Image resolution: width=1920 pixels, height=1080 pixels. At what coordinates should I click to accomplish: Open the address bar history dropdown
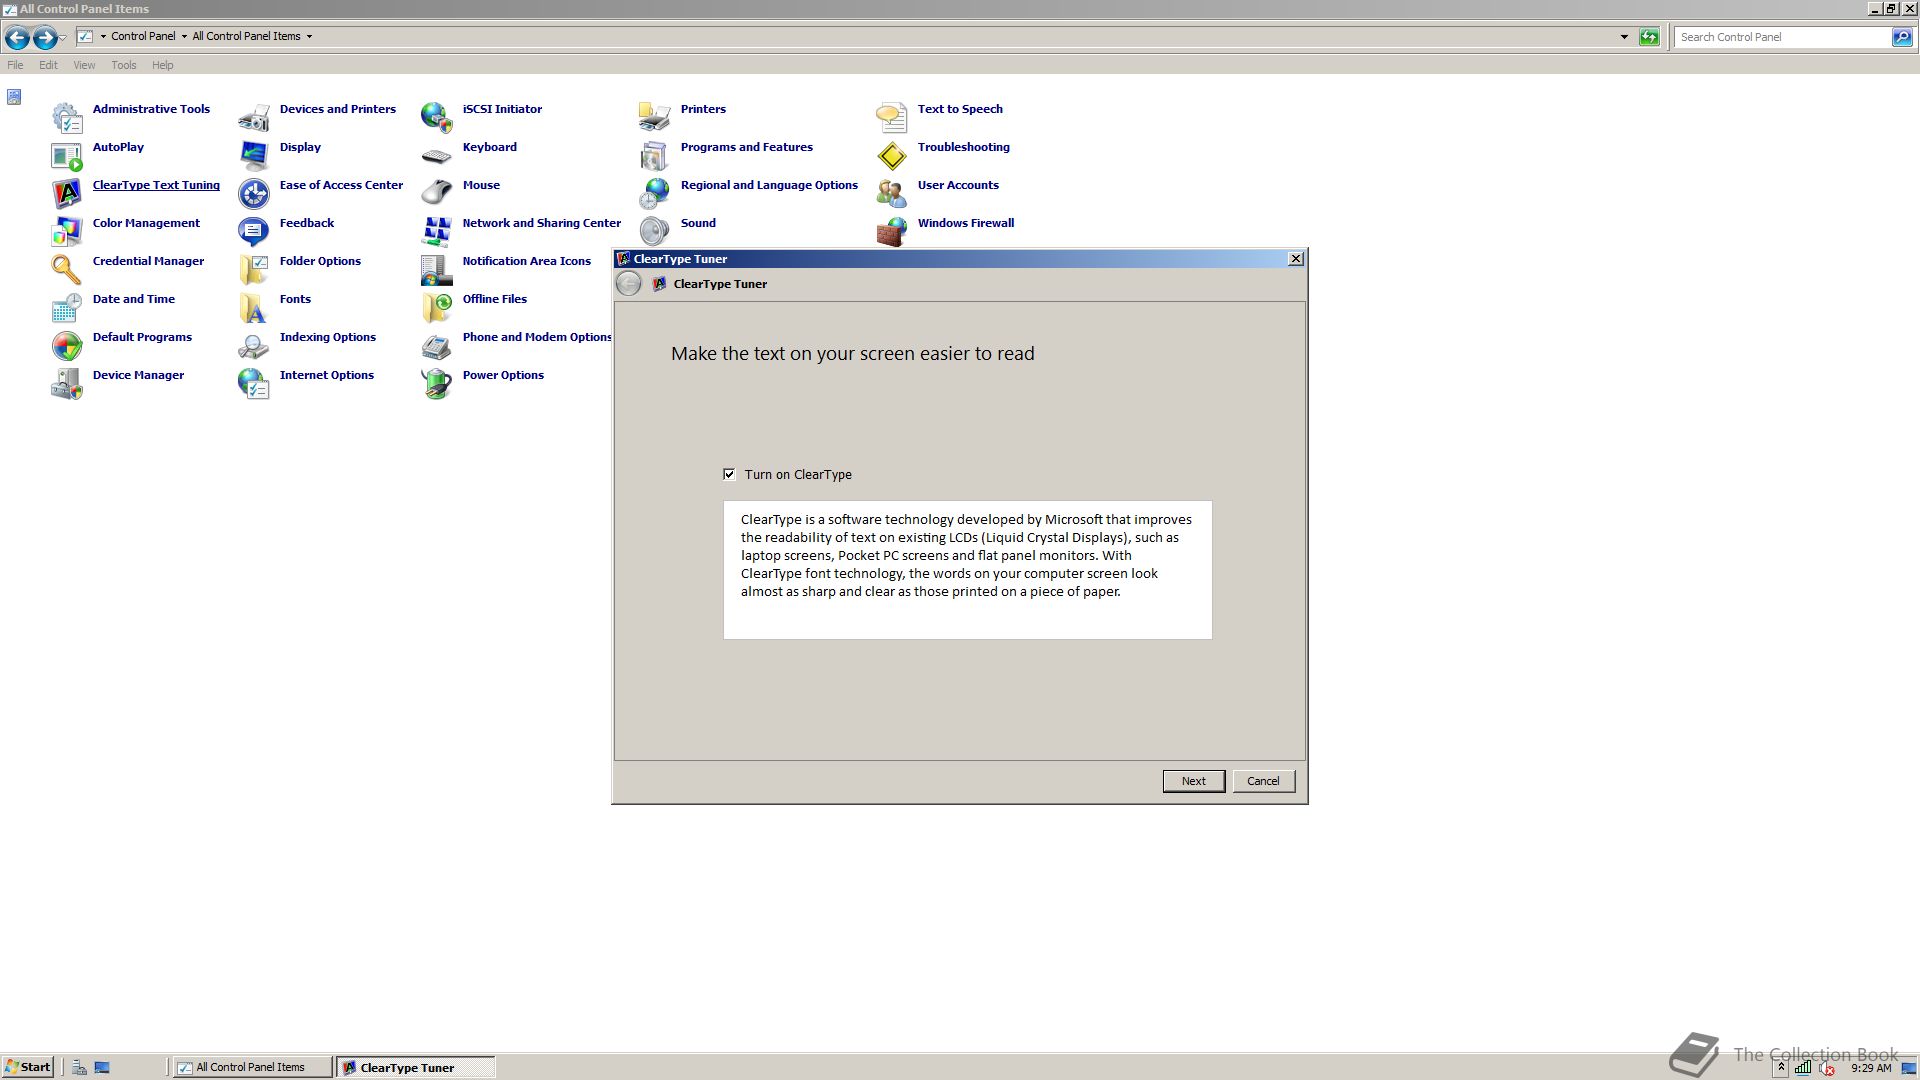(x=1624, y=37)
